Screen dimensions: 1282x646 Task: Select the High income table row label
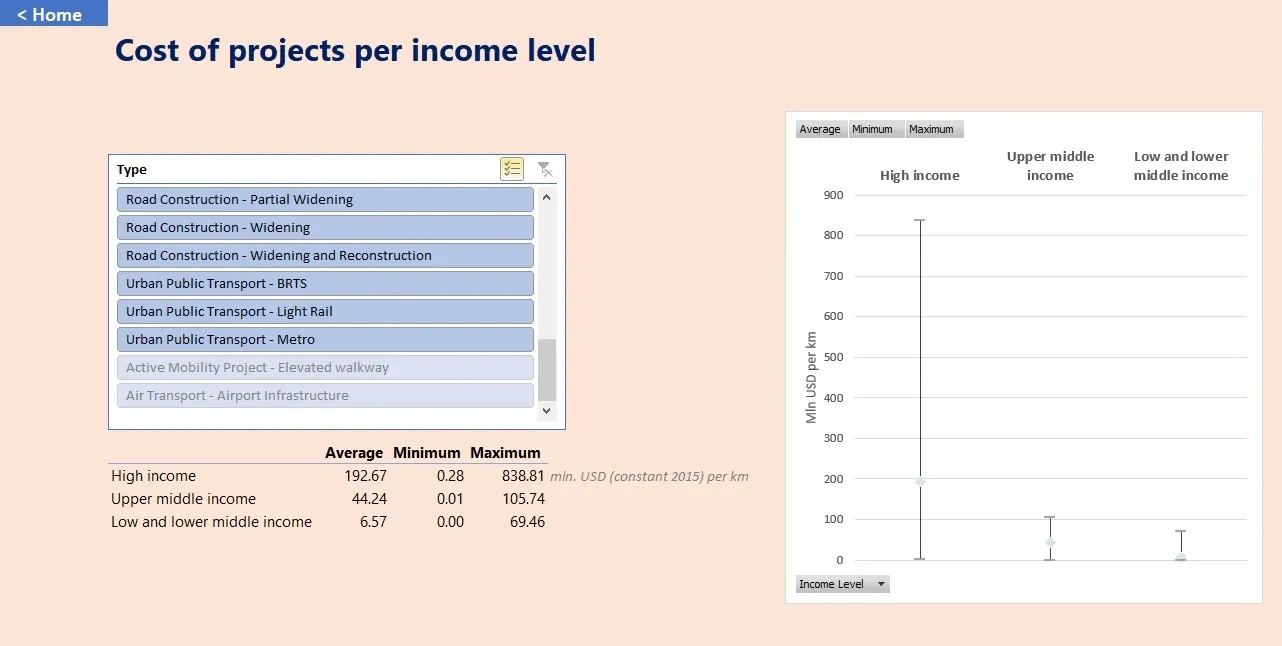(154, 476)
